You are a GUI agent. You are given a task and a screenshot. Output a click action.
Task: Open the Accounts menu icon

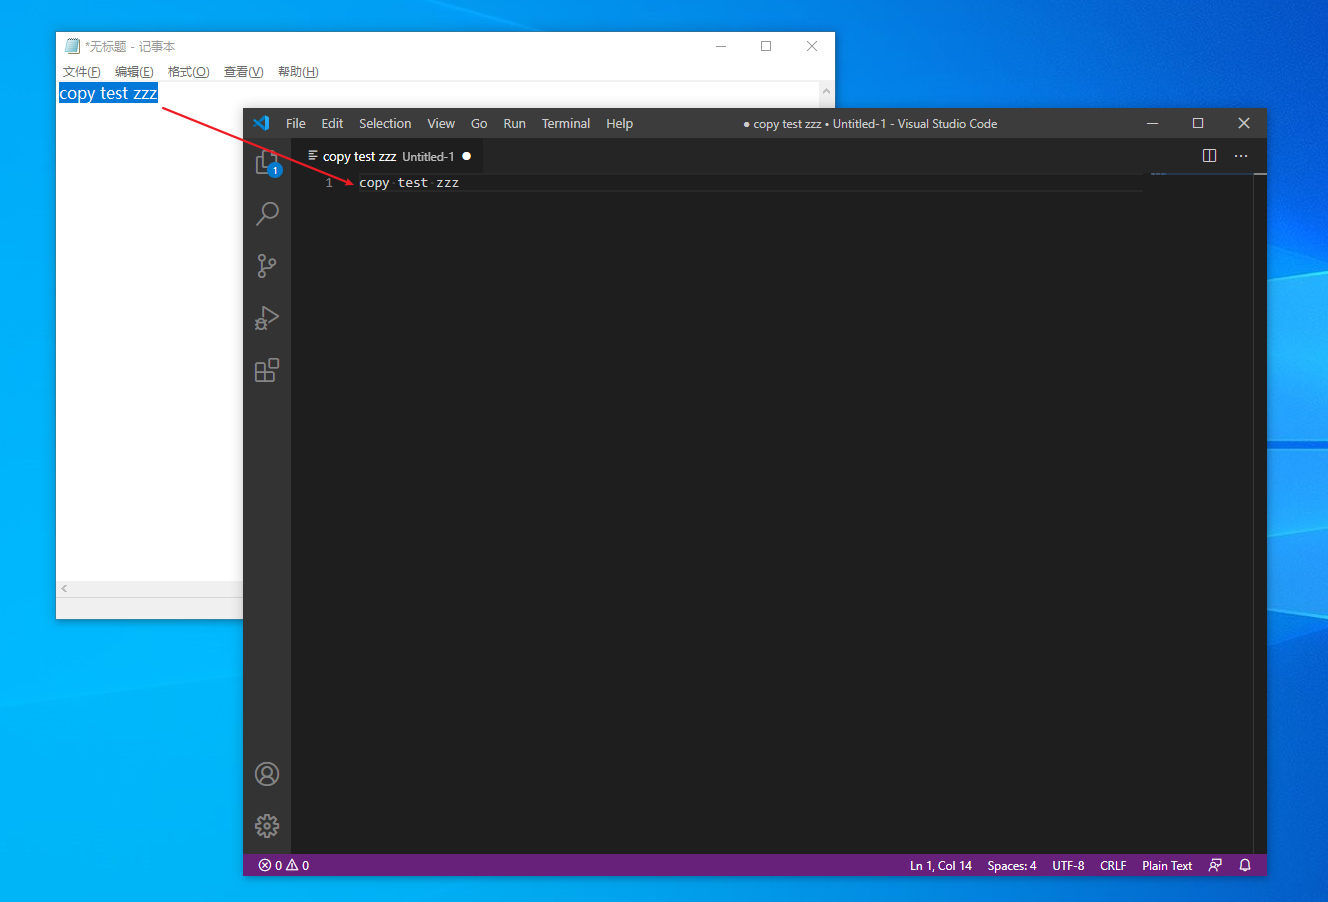pyautogui.click(x=267, y=774)
